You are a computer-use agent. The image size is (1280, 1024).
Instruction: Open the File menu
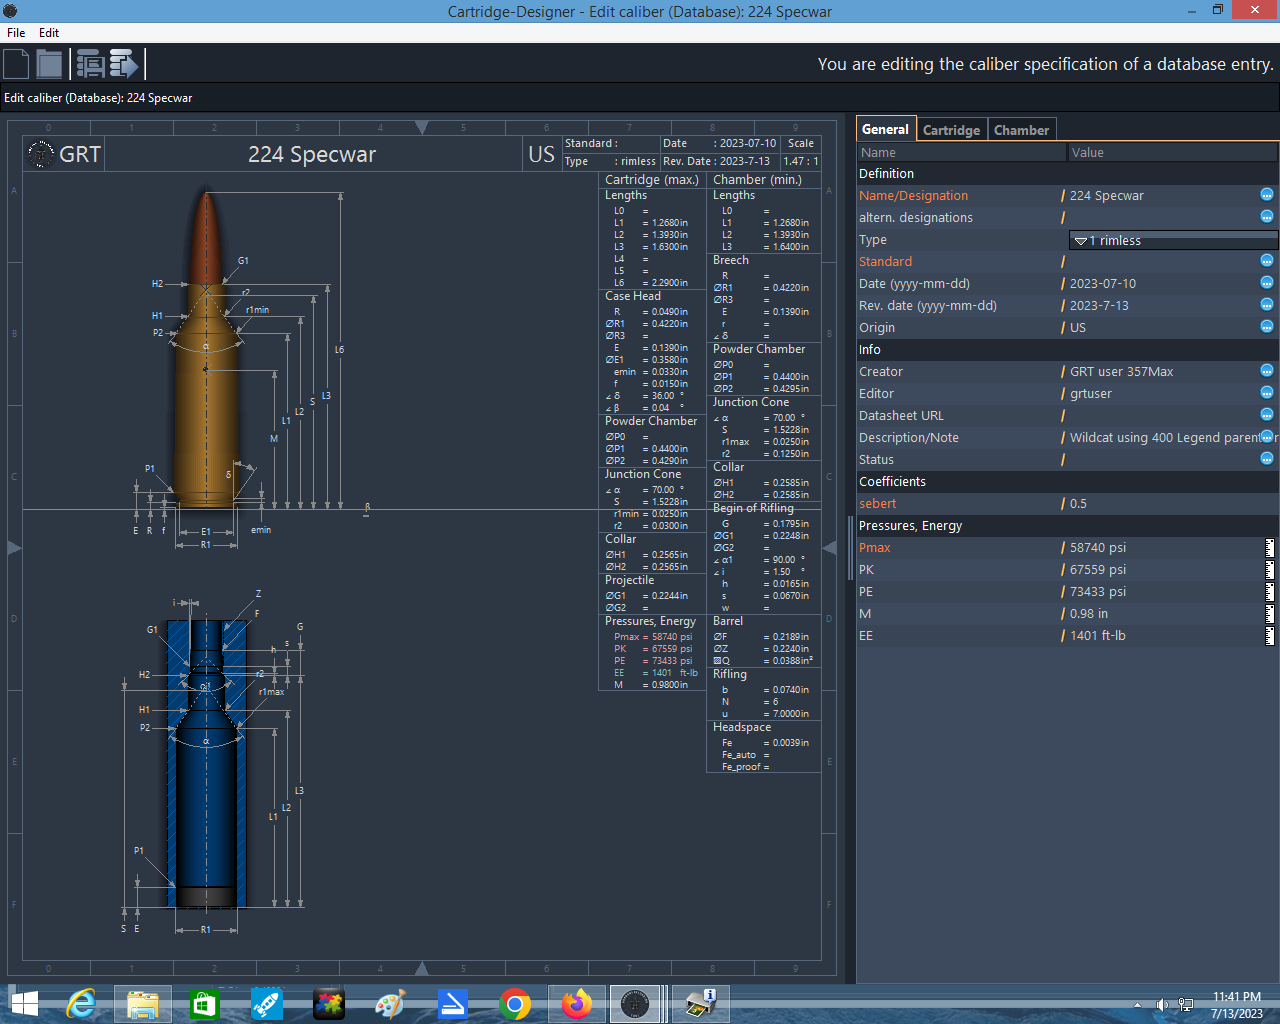(16, 33)
